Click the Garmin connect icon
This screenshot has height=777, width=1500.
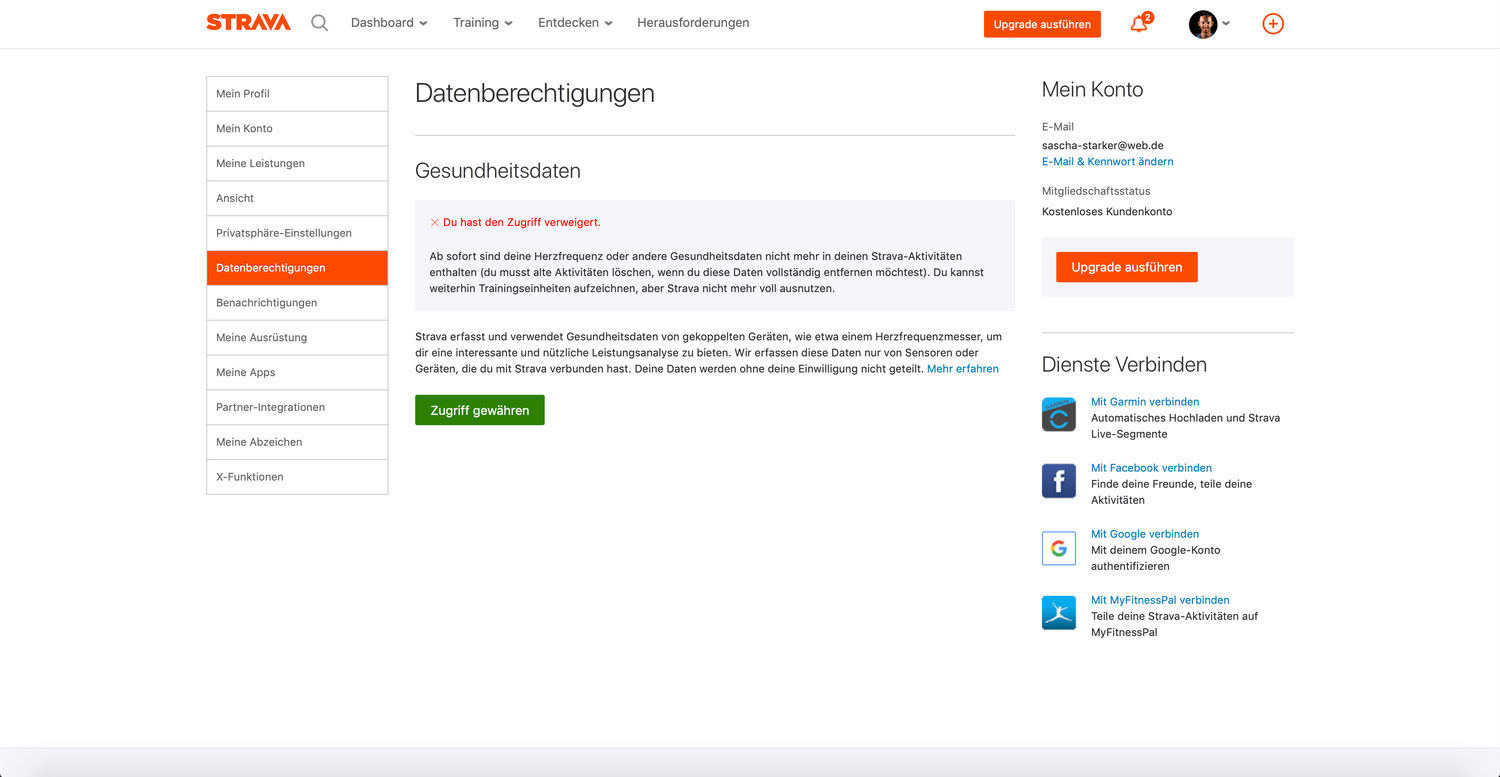(1059, 415)
